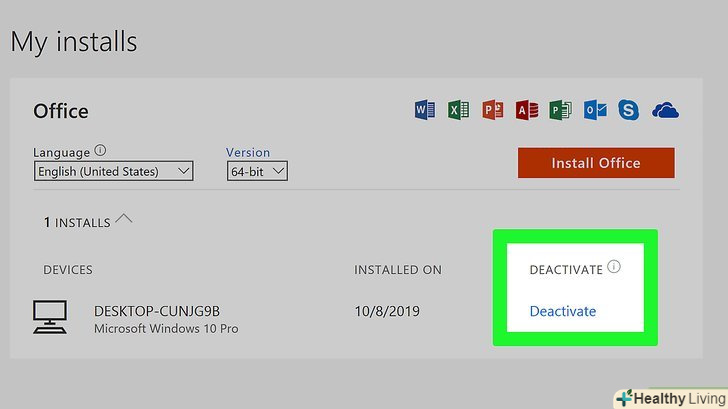Open the Language dropdown English (United States)
The width and height of the screenshot is (728, 409).
[x=113, y=171]
